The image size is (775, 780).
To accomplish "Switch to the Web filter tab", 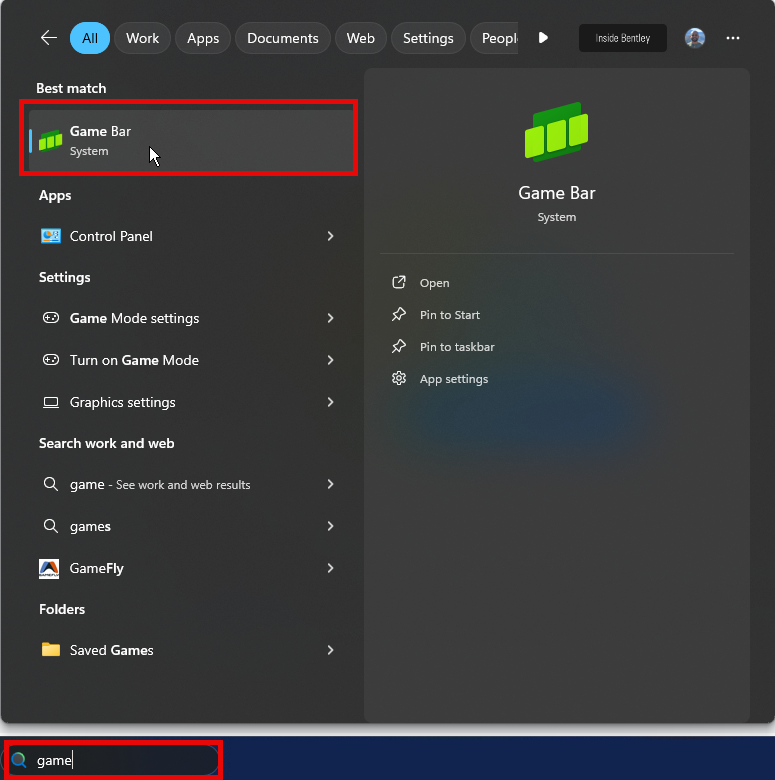I will [361, 38].
